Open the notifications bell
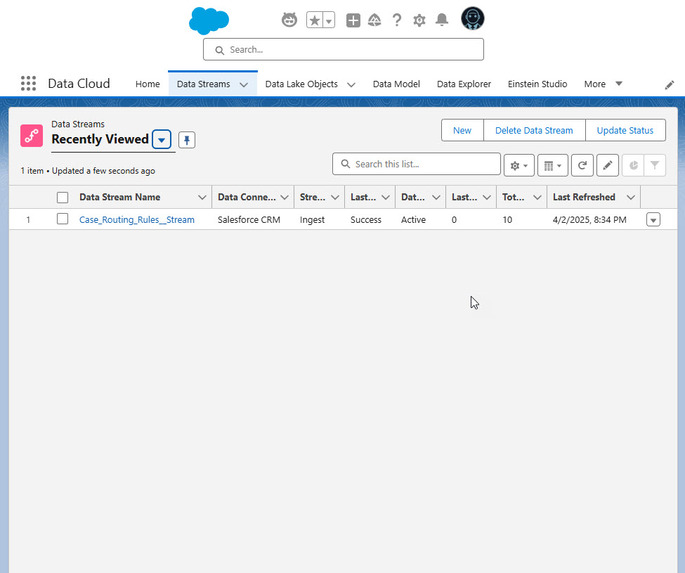 (x=442, y=20)
